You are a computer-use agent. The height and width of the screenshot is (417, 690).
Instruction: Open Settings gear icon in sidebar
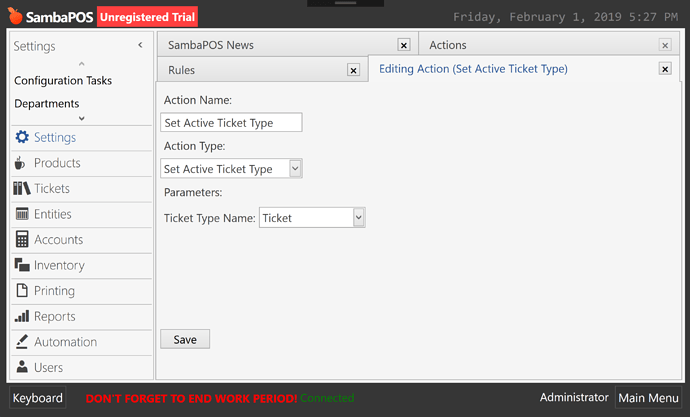pyautogui.click(x=22, y=137)
